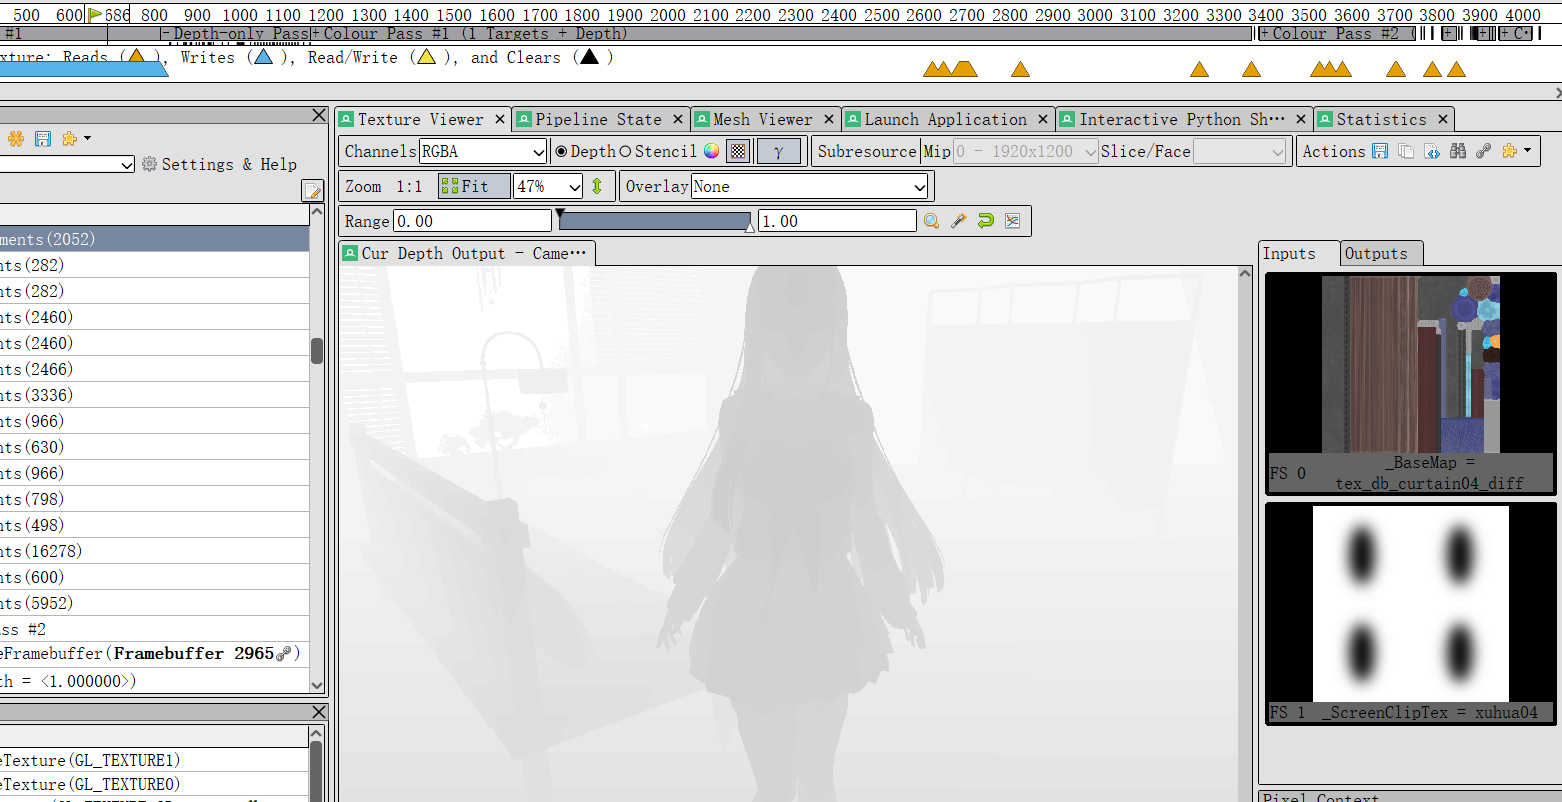Reset range with the green arrow icon
Viewport: 1562px width, 802px height.
click(986, 221)
